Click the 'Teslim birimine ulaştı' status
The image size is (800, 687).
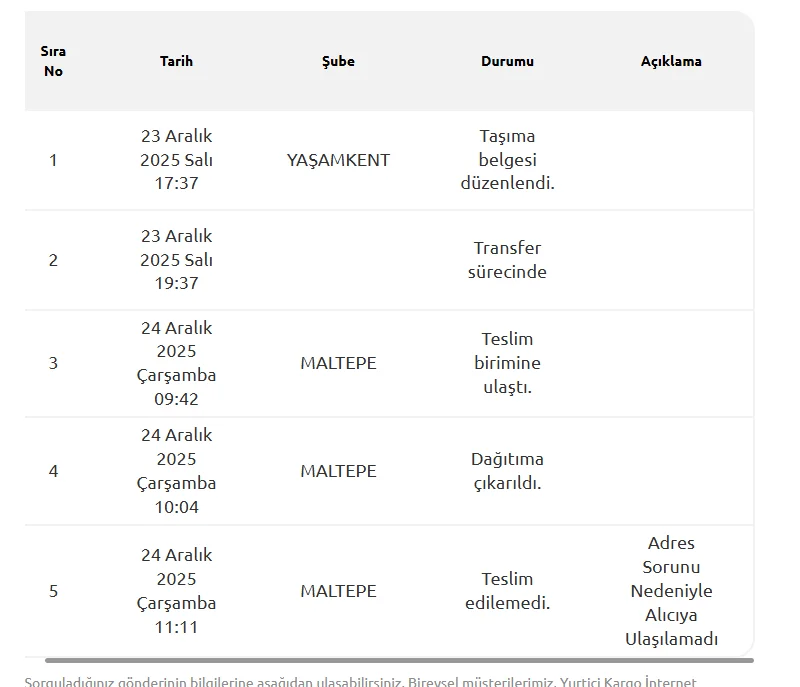pyautogui.click(x=507, y=363)
